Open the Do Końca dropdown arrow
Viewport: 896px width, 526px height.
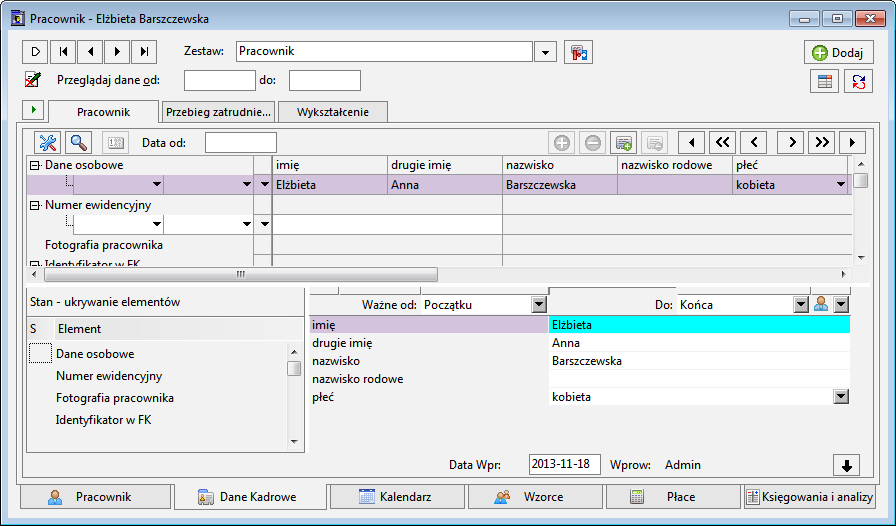click(x=801, y=305)
